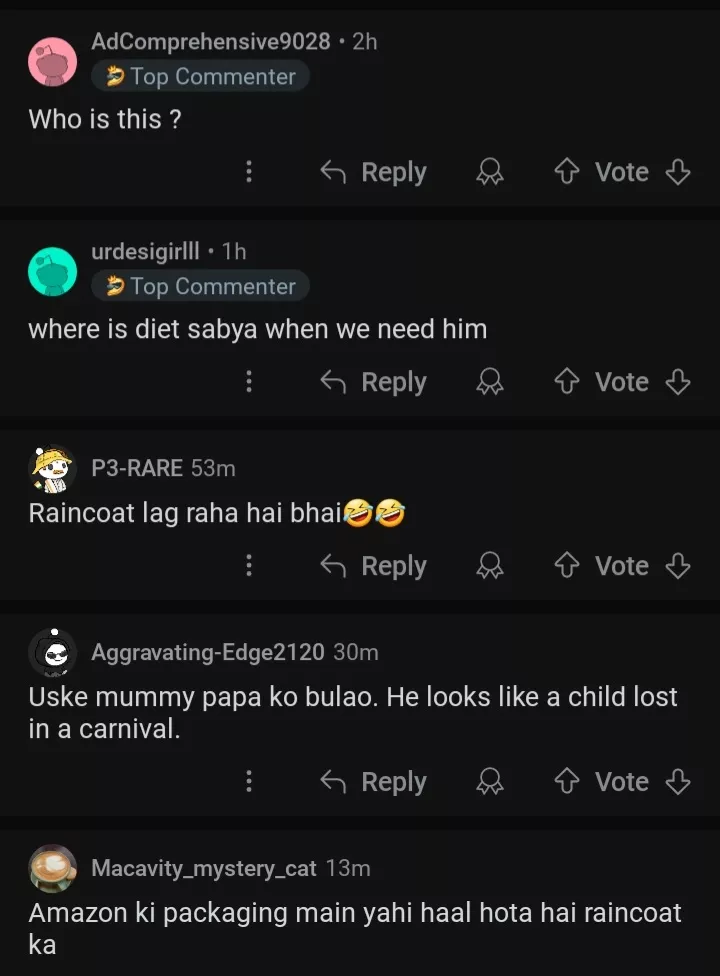The height and width of the screenshot is (976, 720).
Task: Show overflow menu for P3-RARE's comment
Action: 249,567
